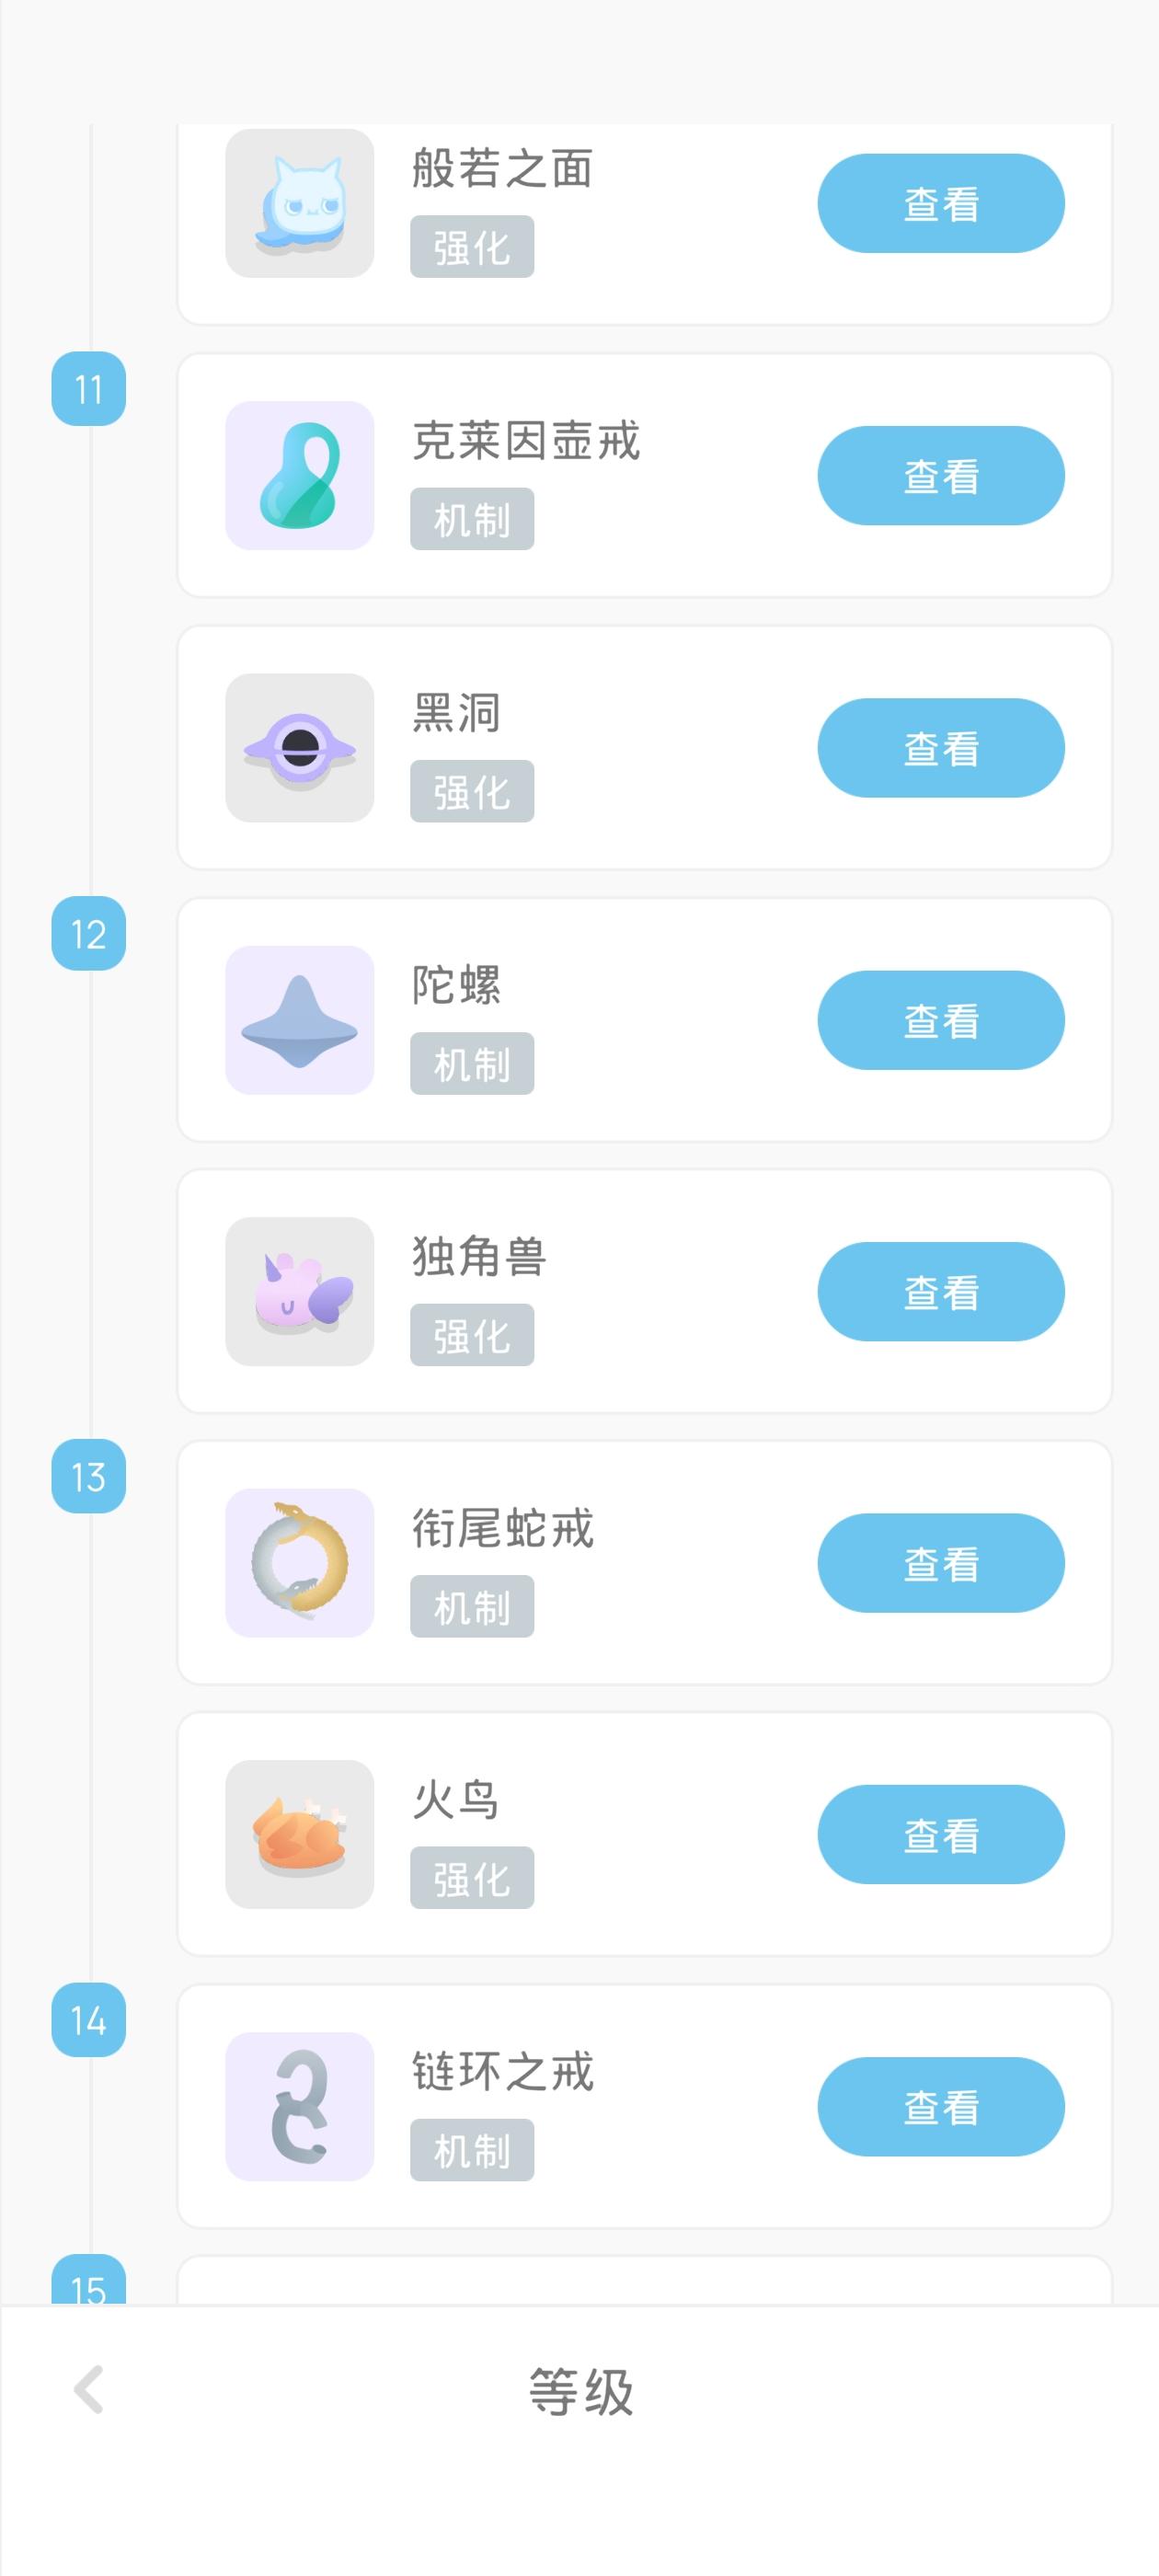The width and height of the screenshot is (1159, 2576).
Task: Tap the 般若之面 cat mask icon
Action: point(299,203)
